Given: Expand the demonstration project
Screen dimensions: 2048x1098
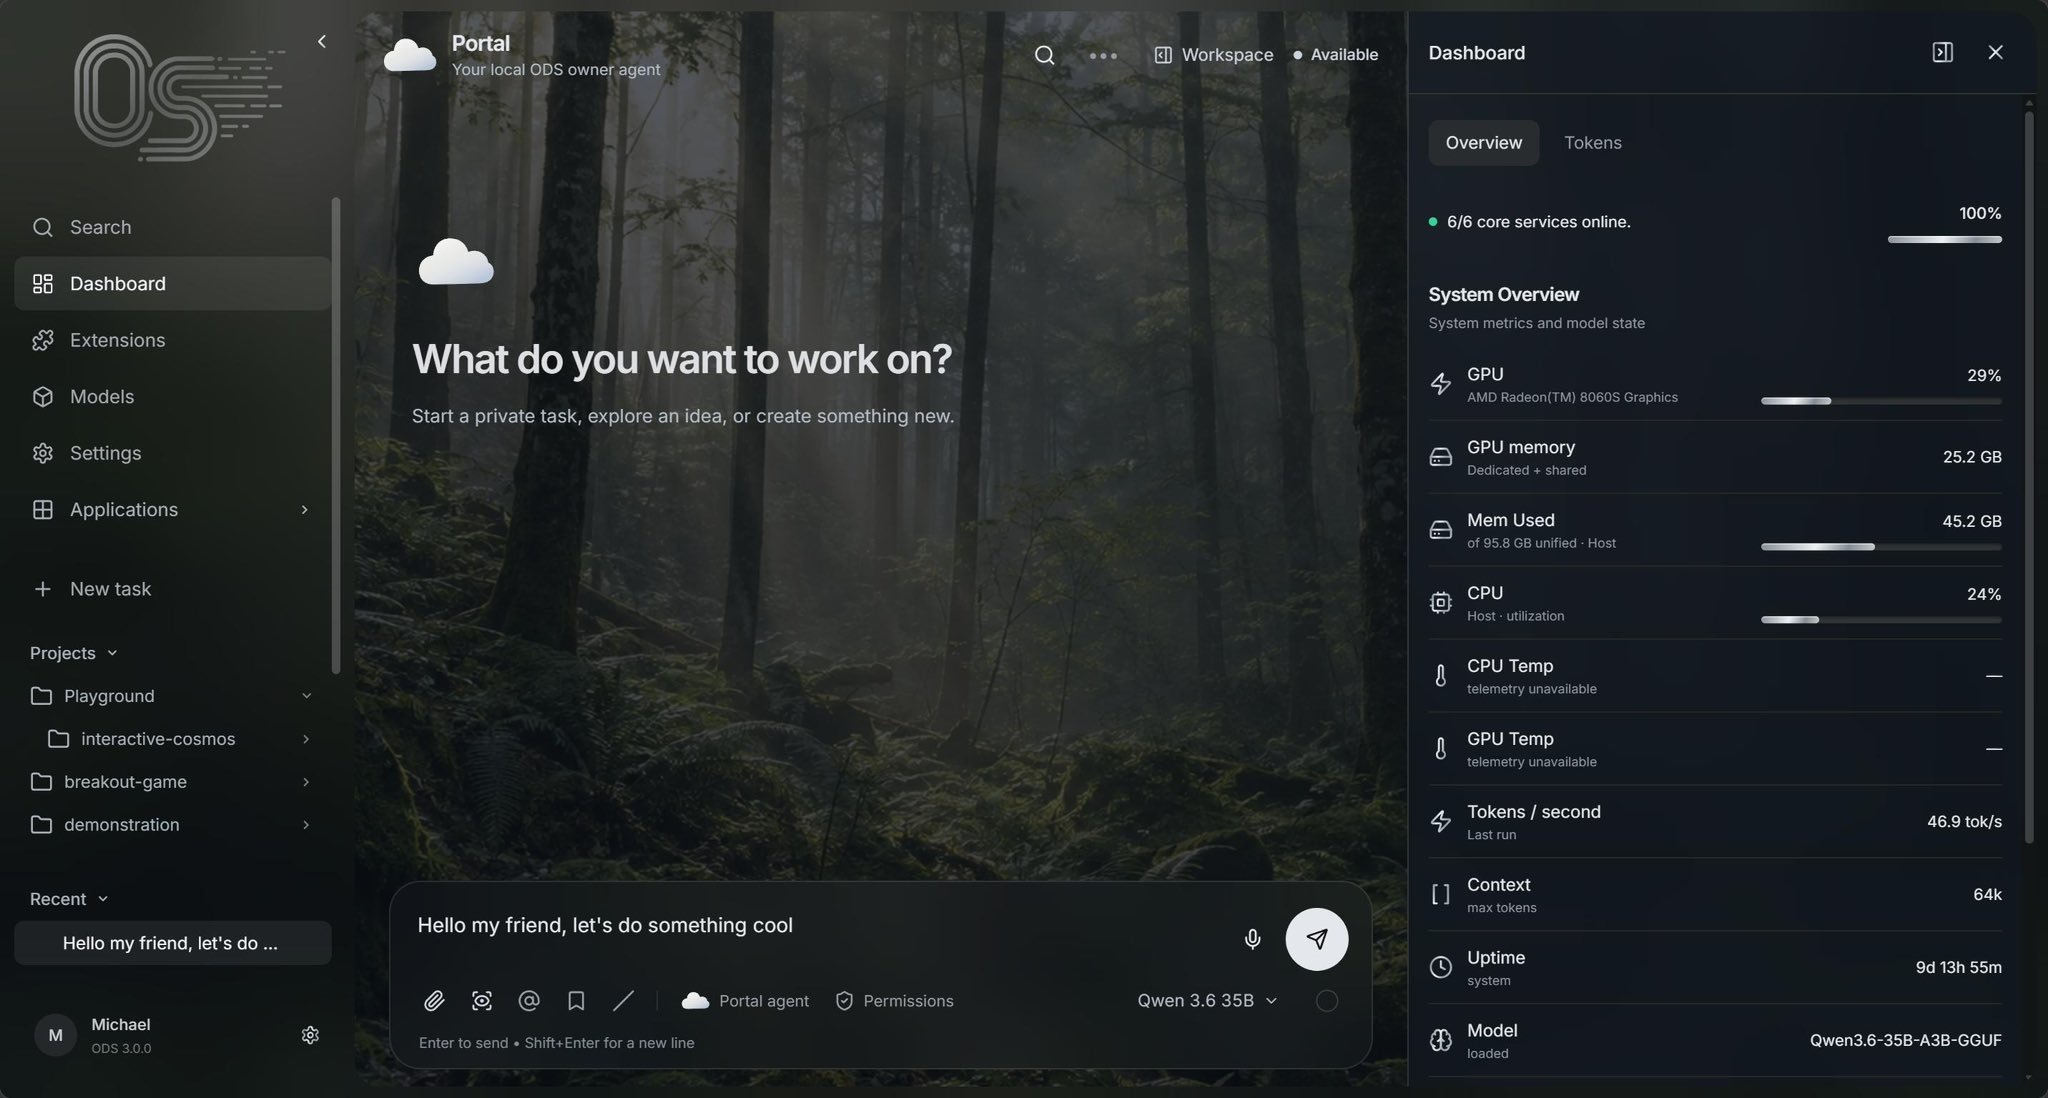Looking at the screenshot, I should coord(306,824).
